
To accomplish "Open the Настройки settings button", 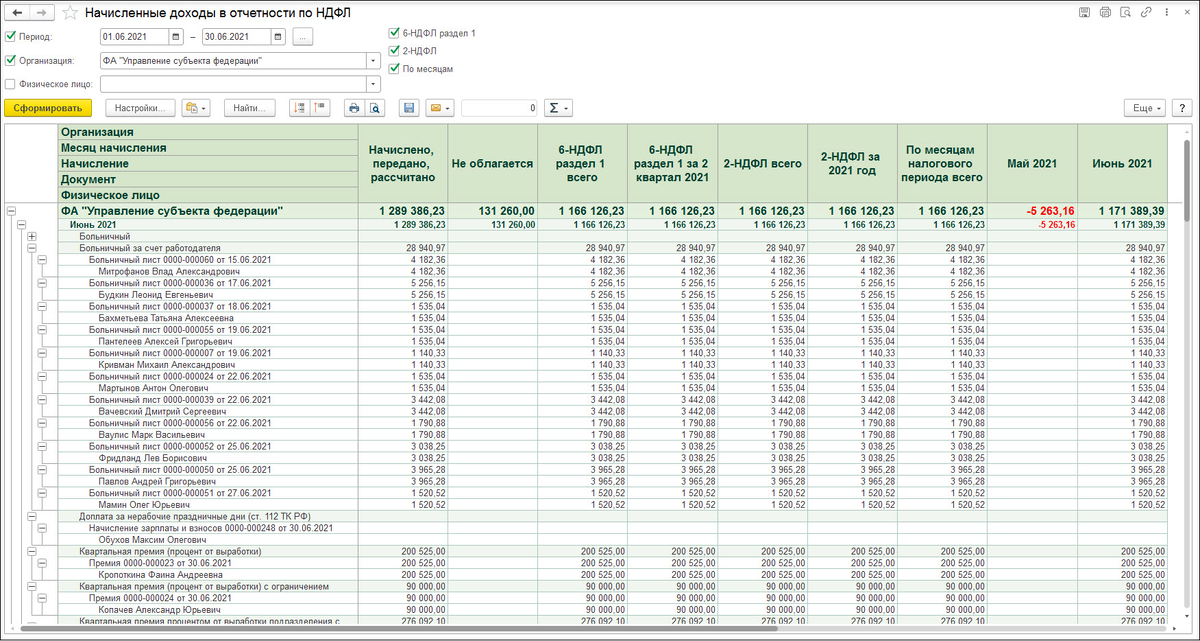I will tap(140, 108).
